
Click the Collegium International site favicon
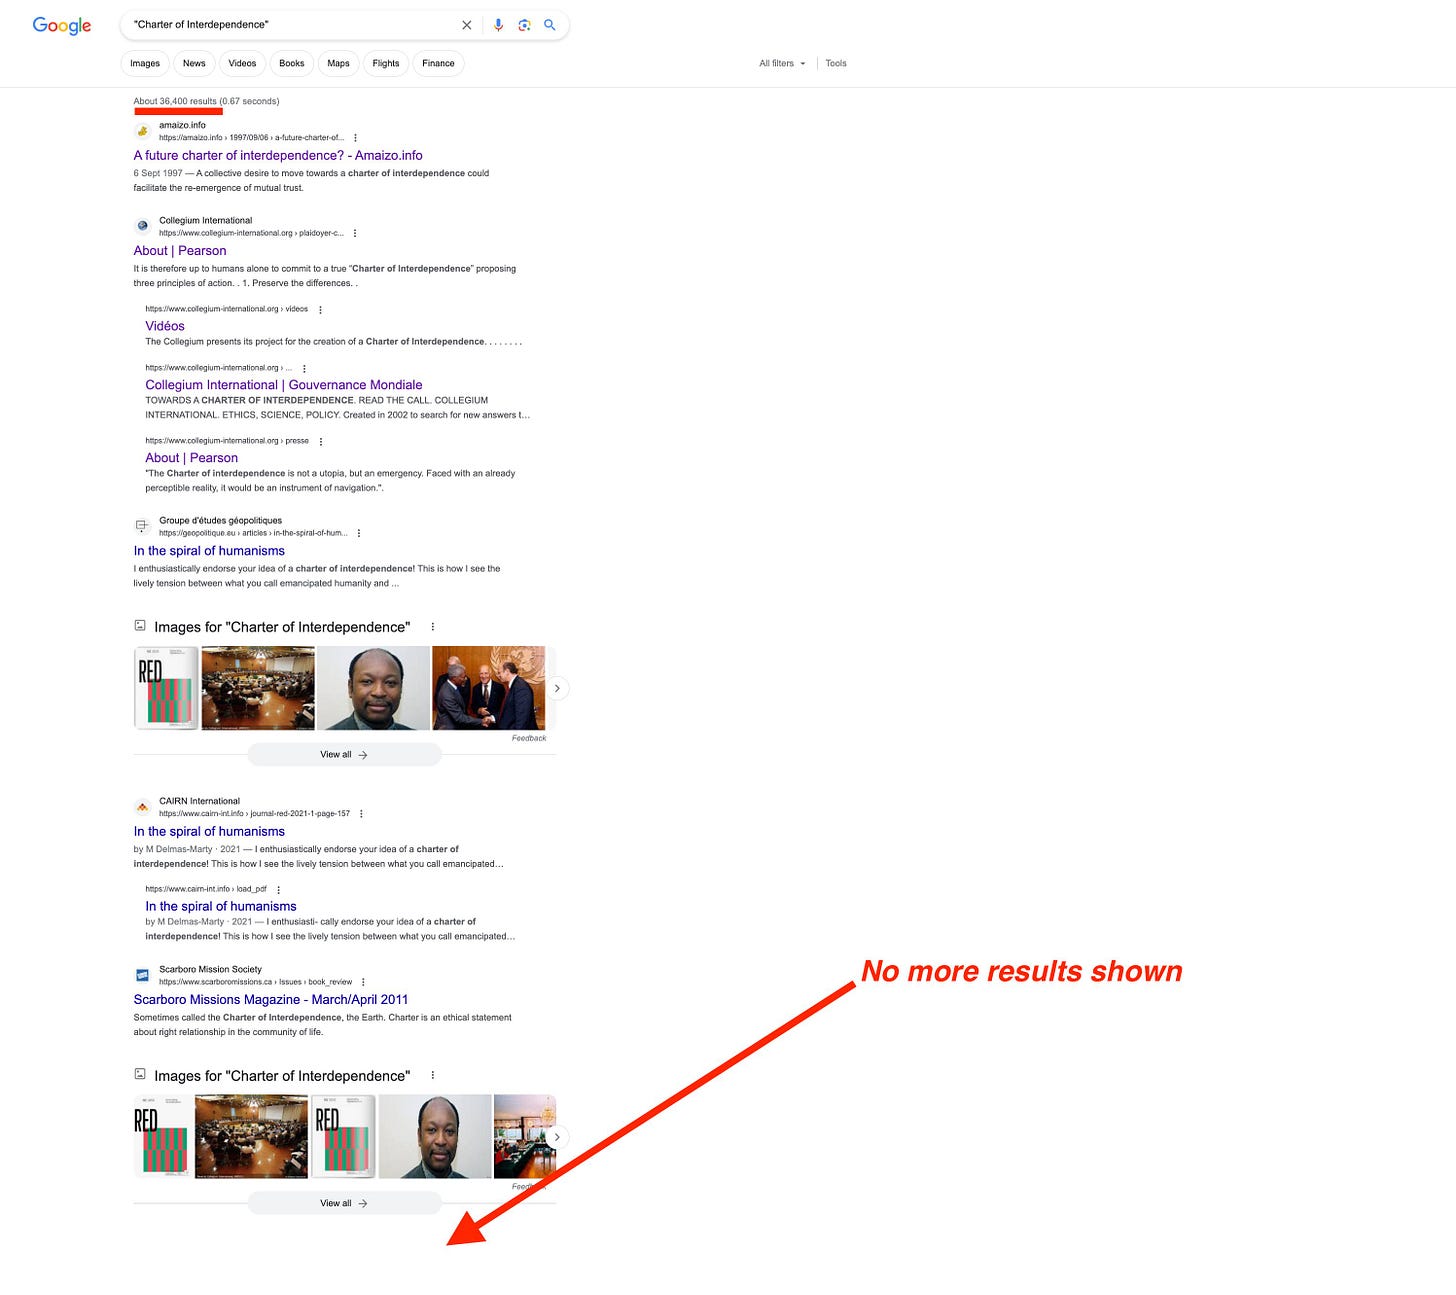click(x=143, y=226)
